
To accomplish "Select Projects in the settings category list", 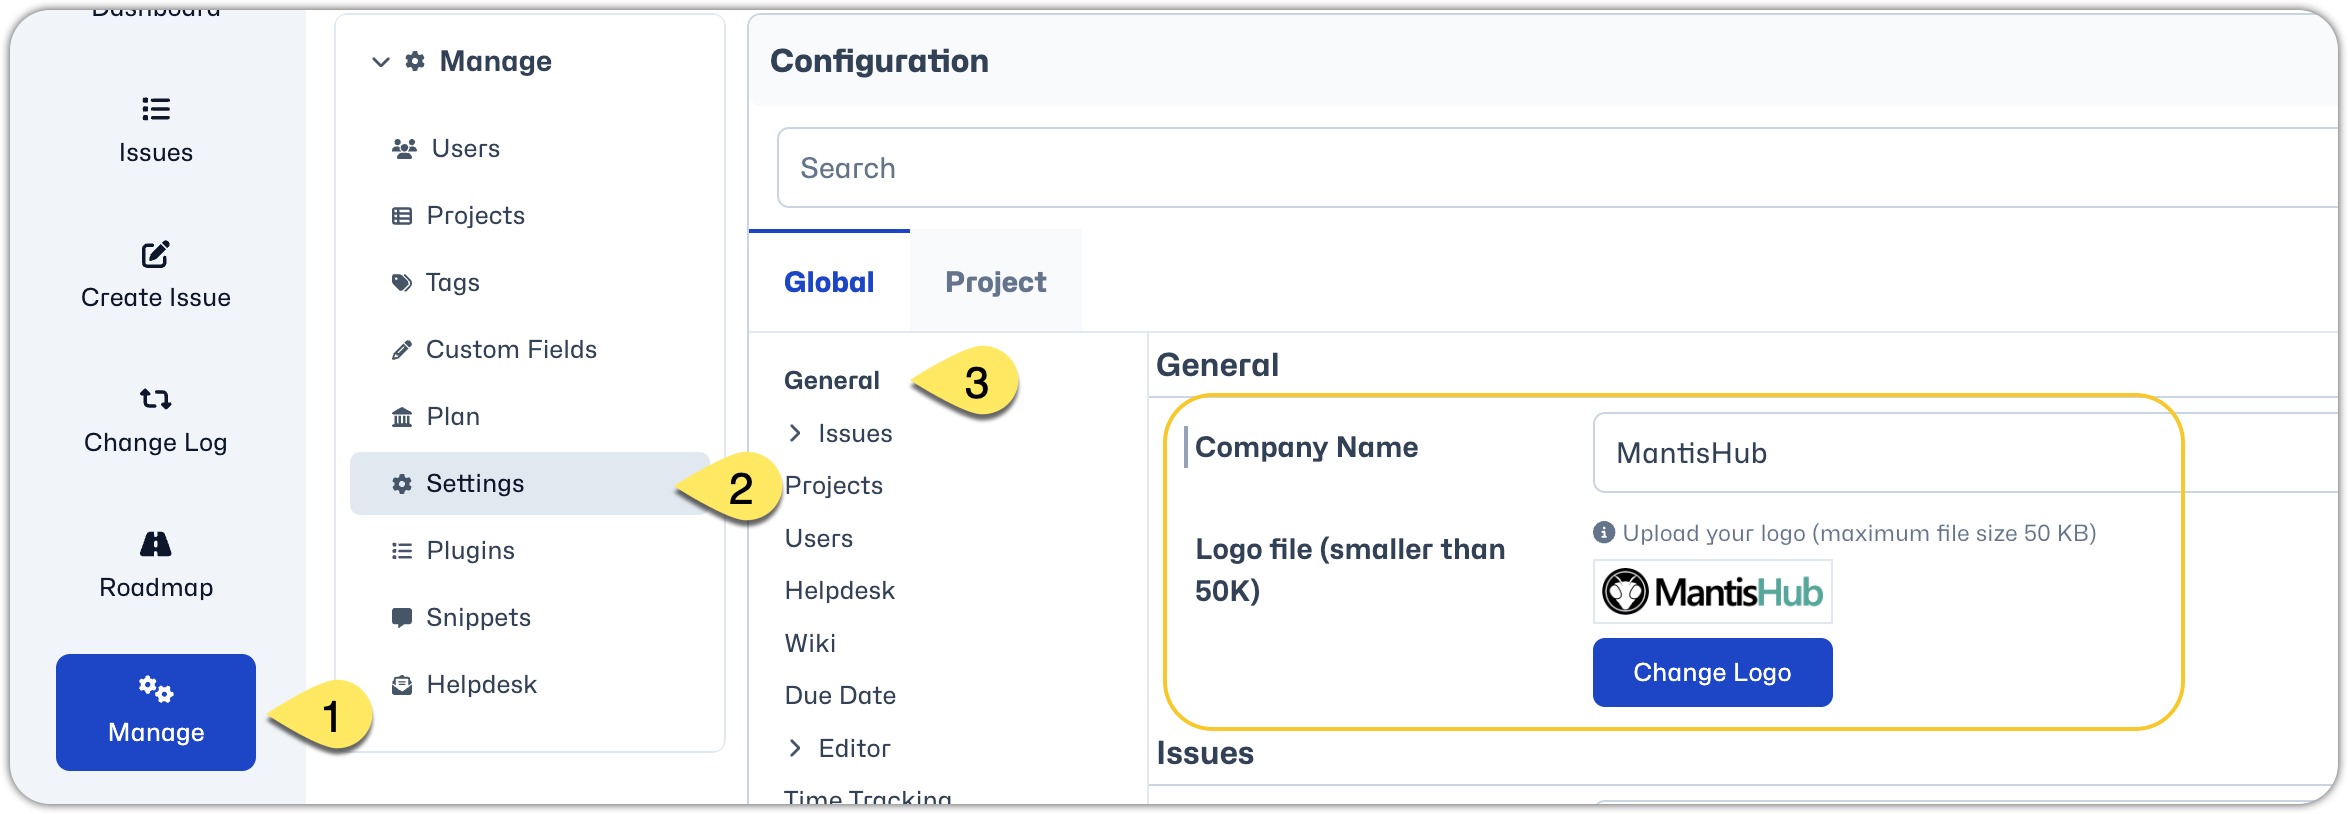I will coord(834,486).
